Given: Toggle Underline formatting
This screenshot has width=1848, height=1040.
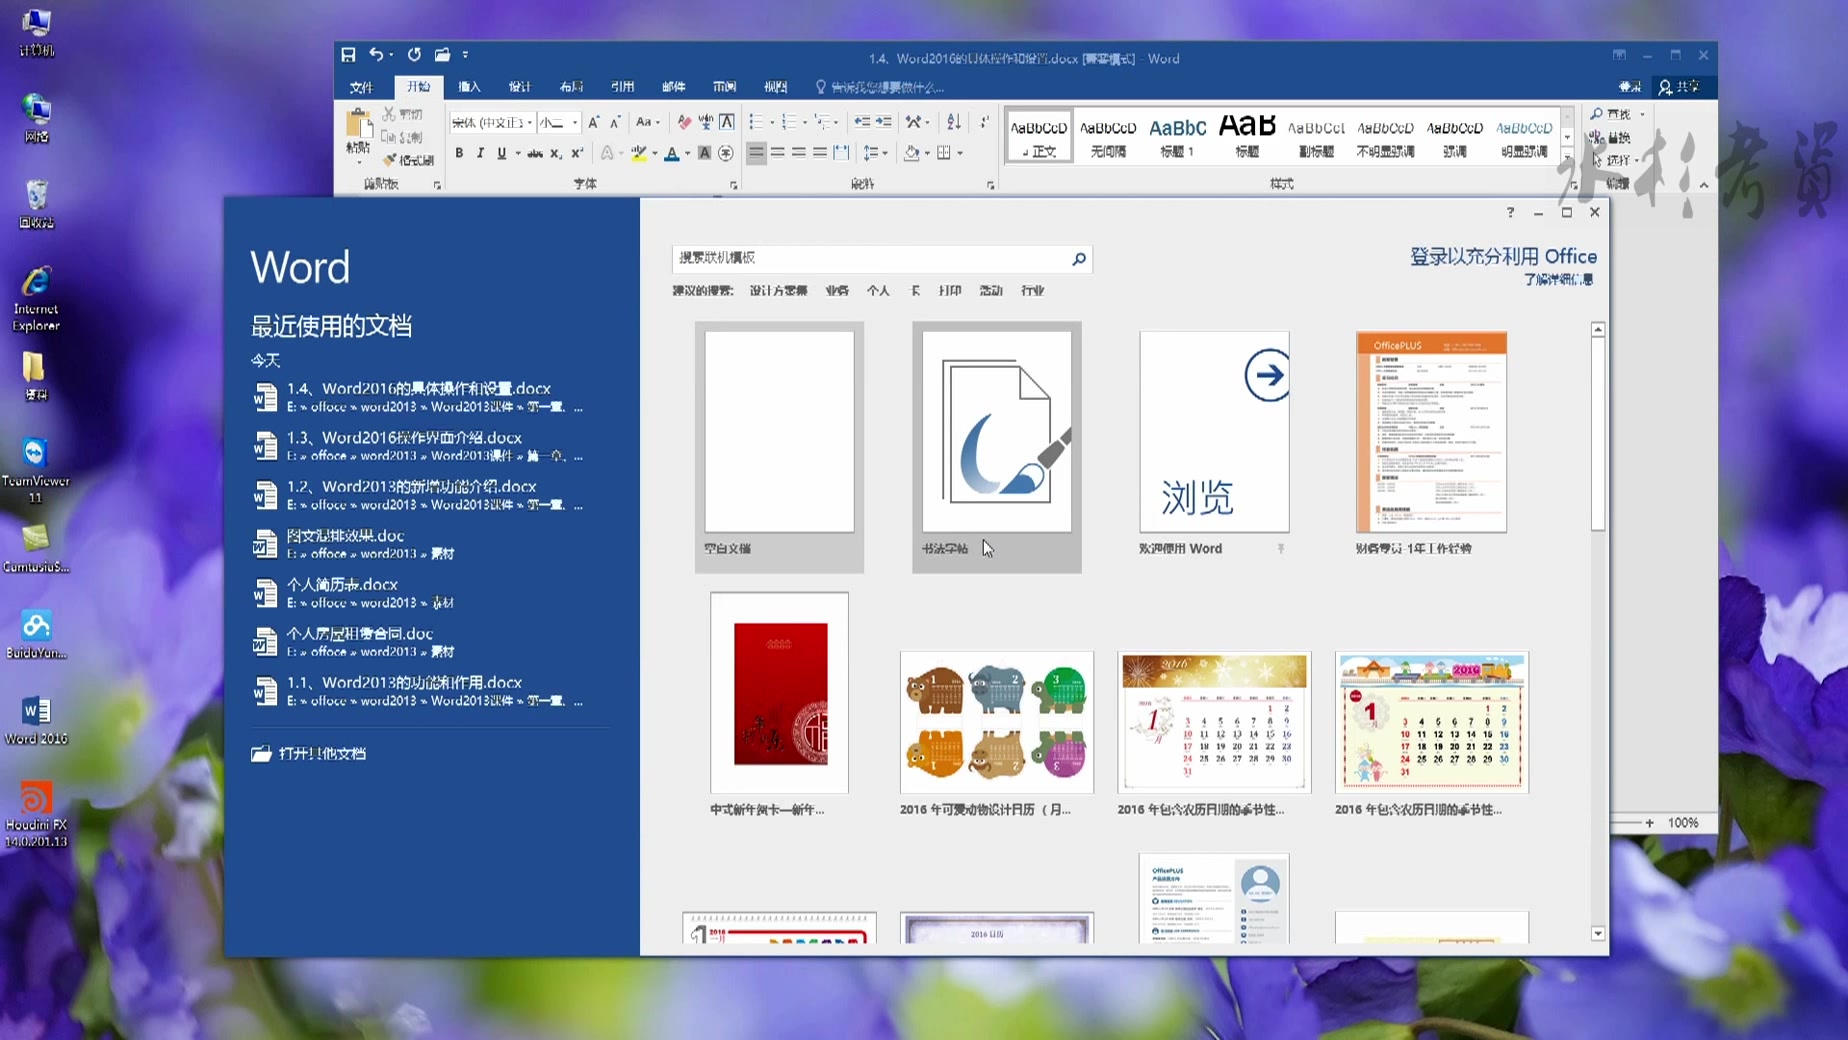Looking at the screenshot, I should pyautogui.click(x=501, y=153).
